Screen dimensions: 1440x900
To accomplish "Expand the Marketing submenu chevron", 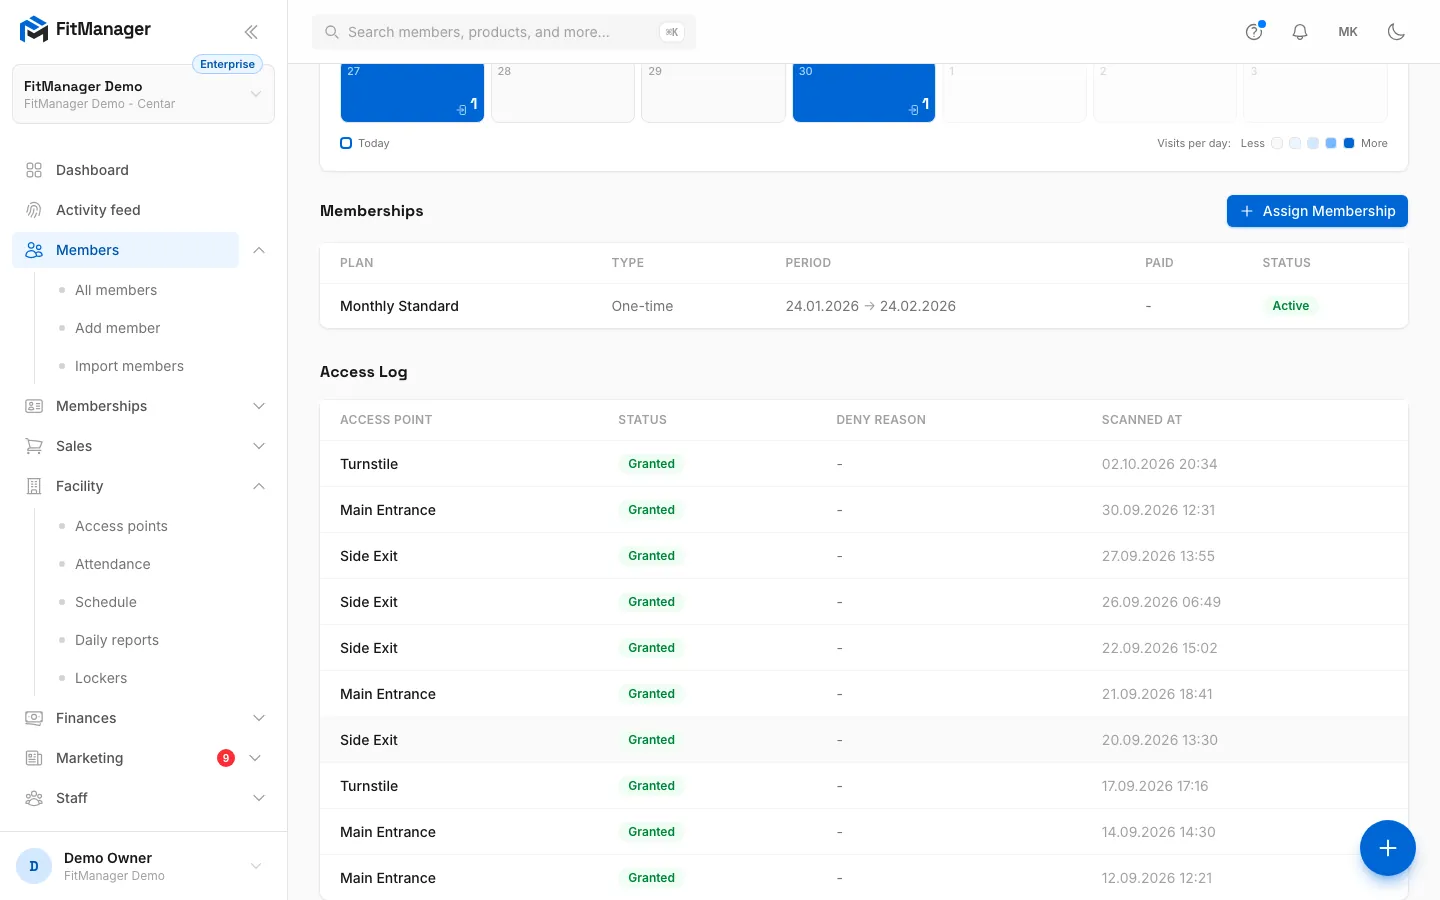I will tap(255, 758).
